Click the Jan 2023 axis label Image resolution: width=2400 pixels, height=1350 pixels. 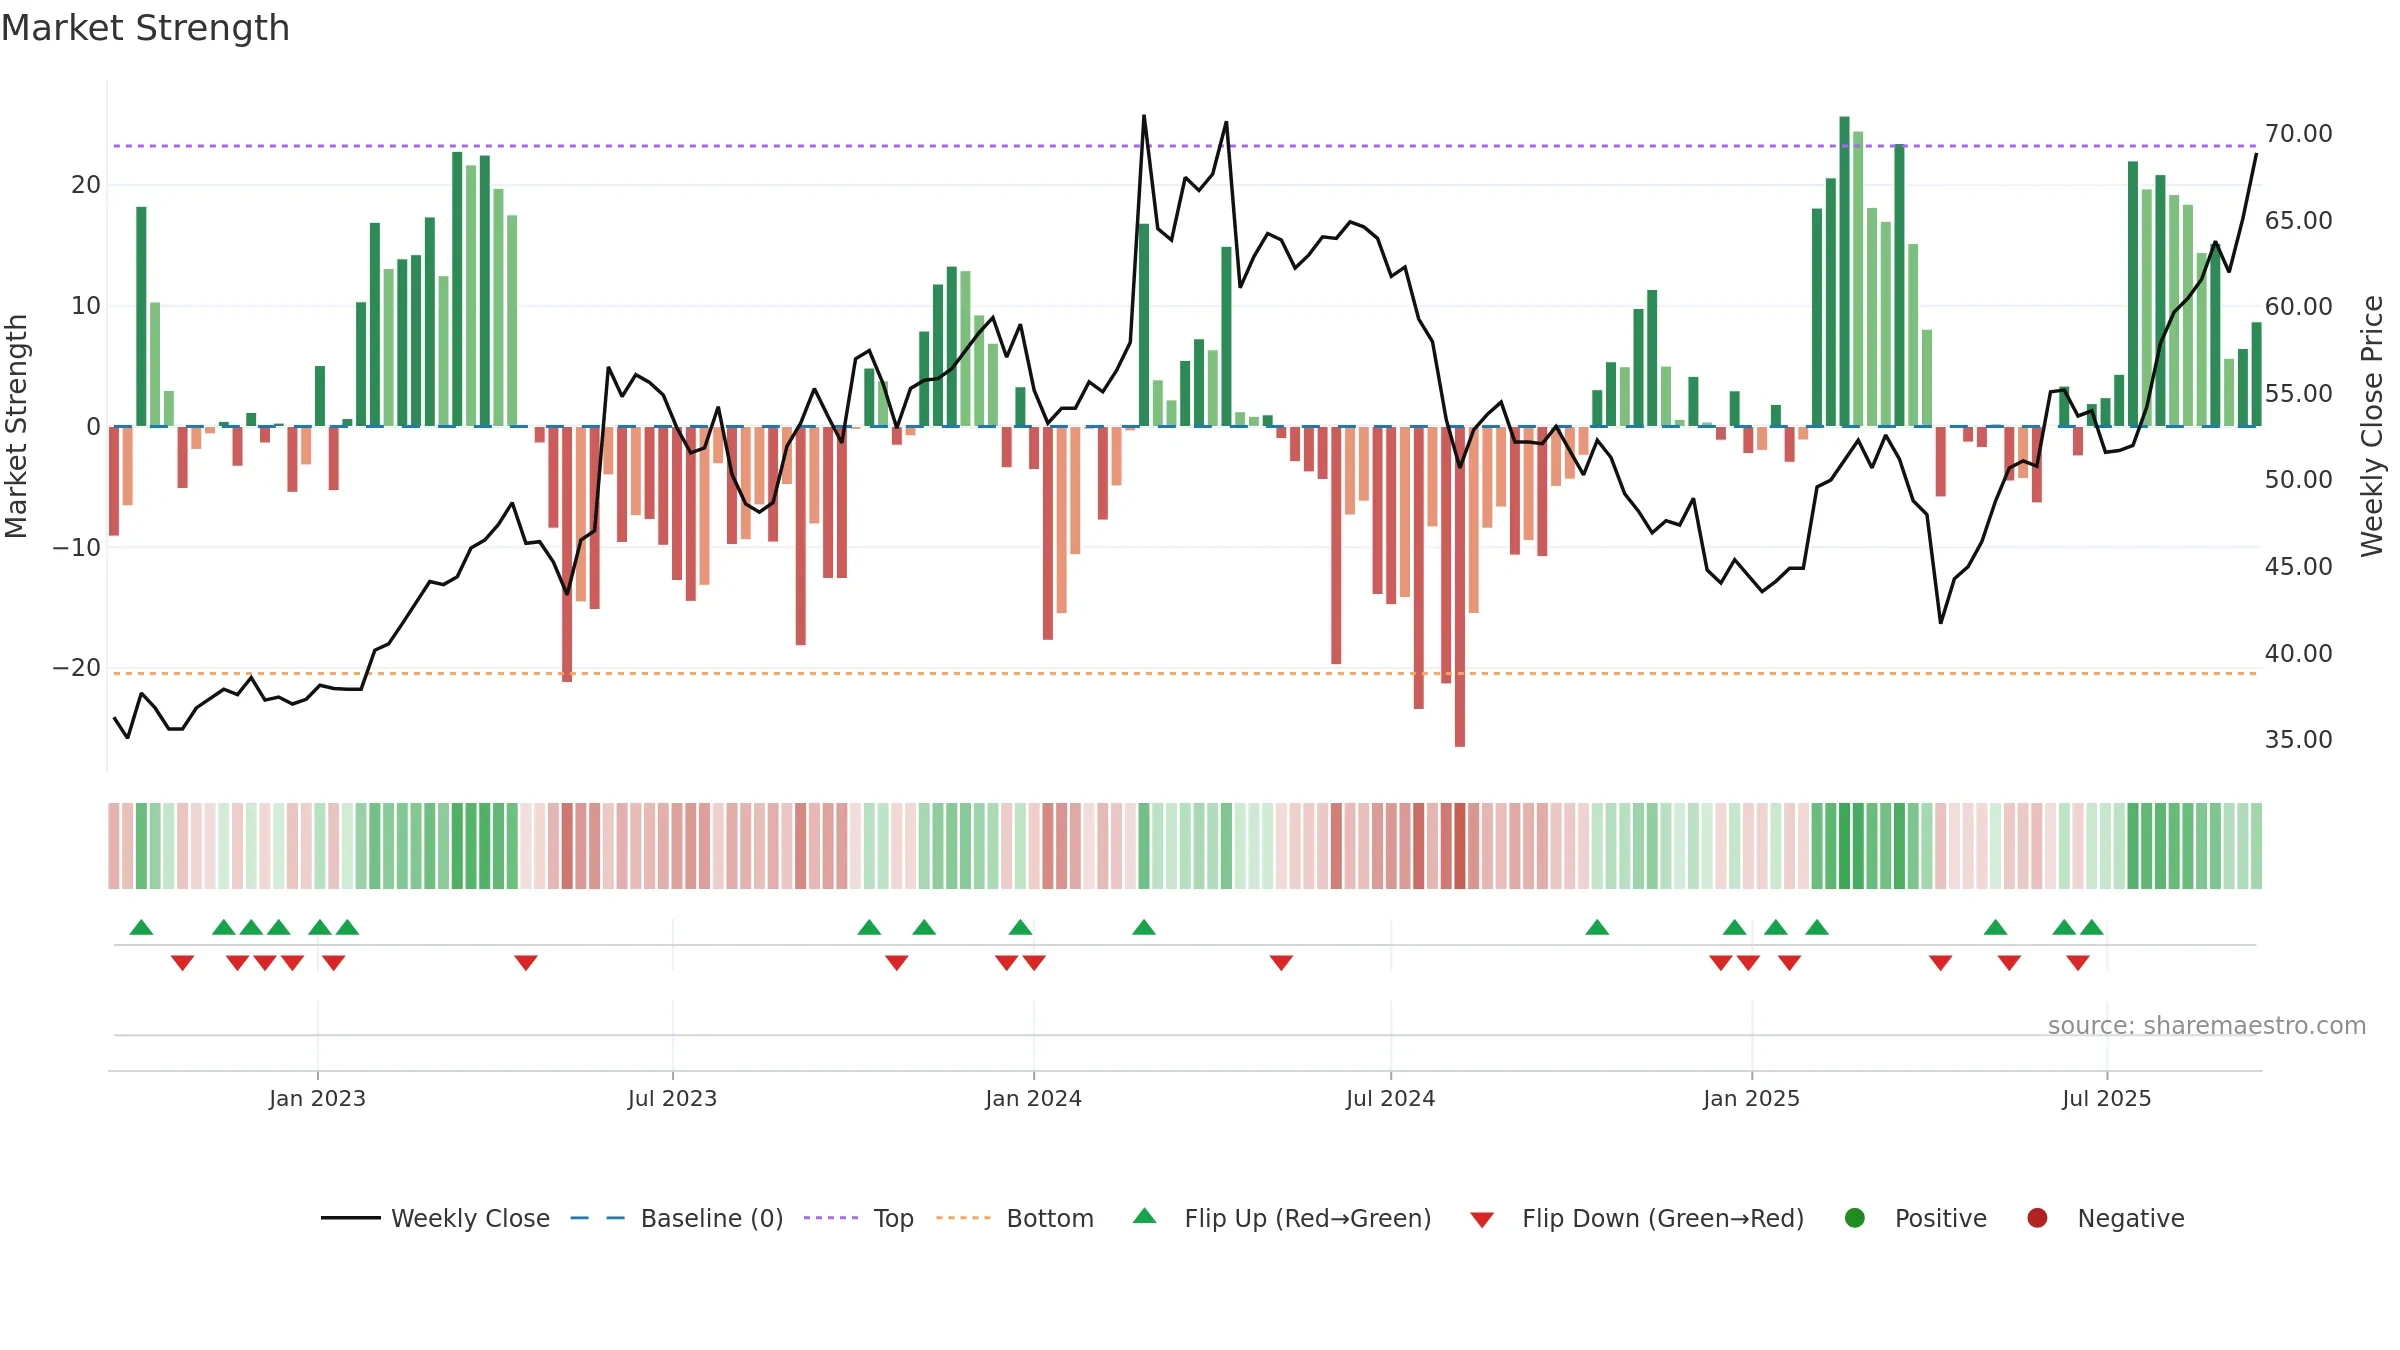tap(317, 1098)
